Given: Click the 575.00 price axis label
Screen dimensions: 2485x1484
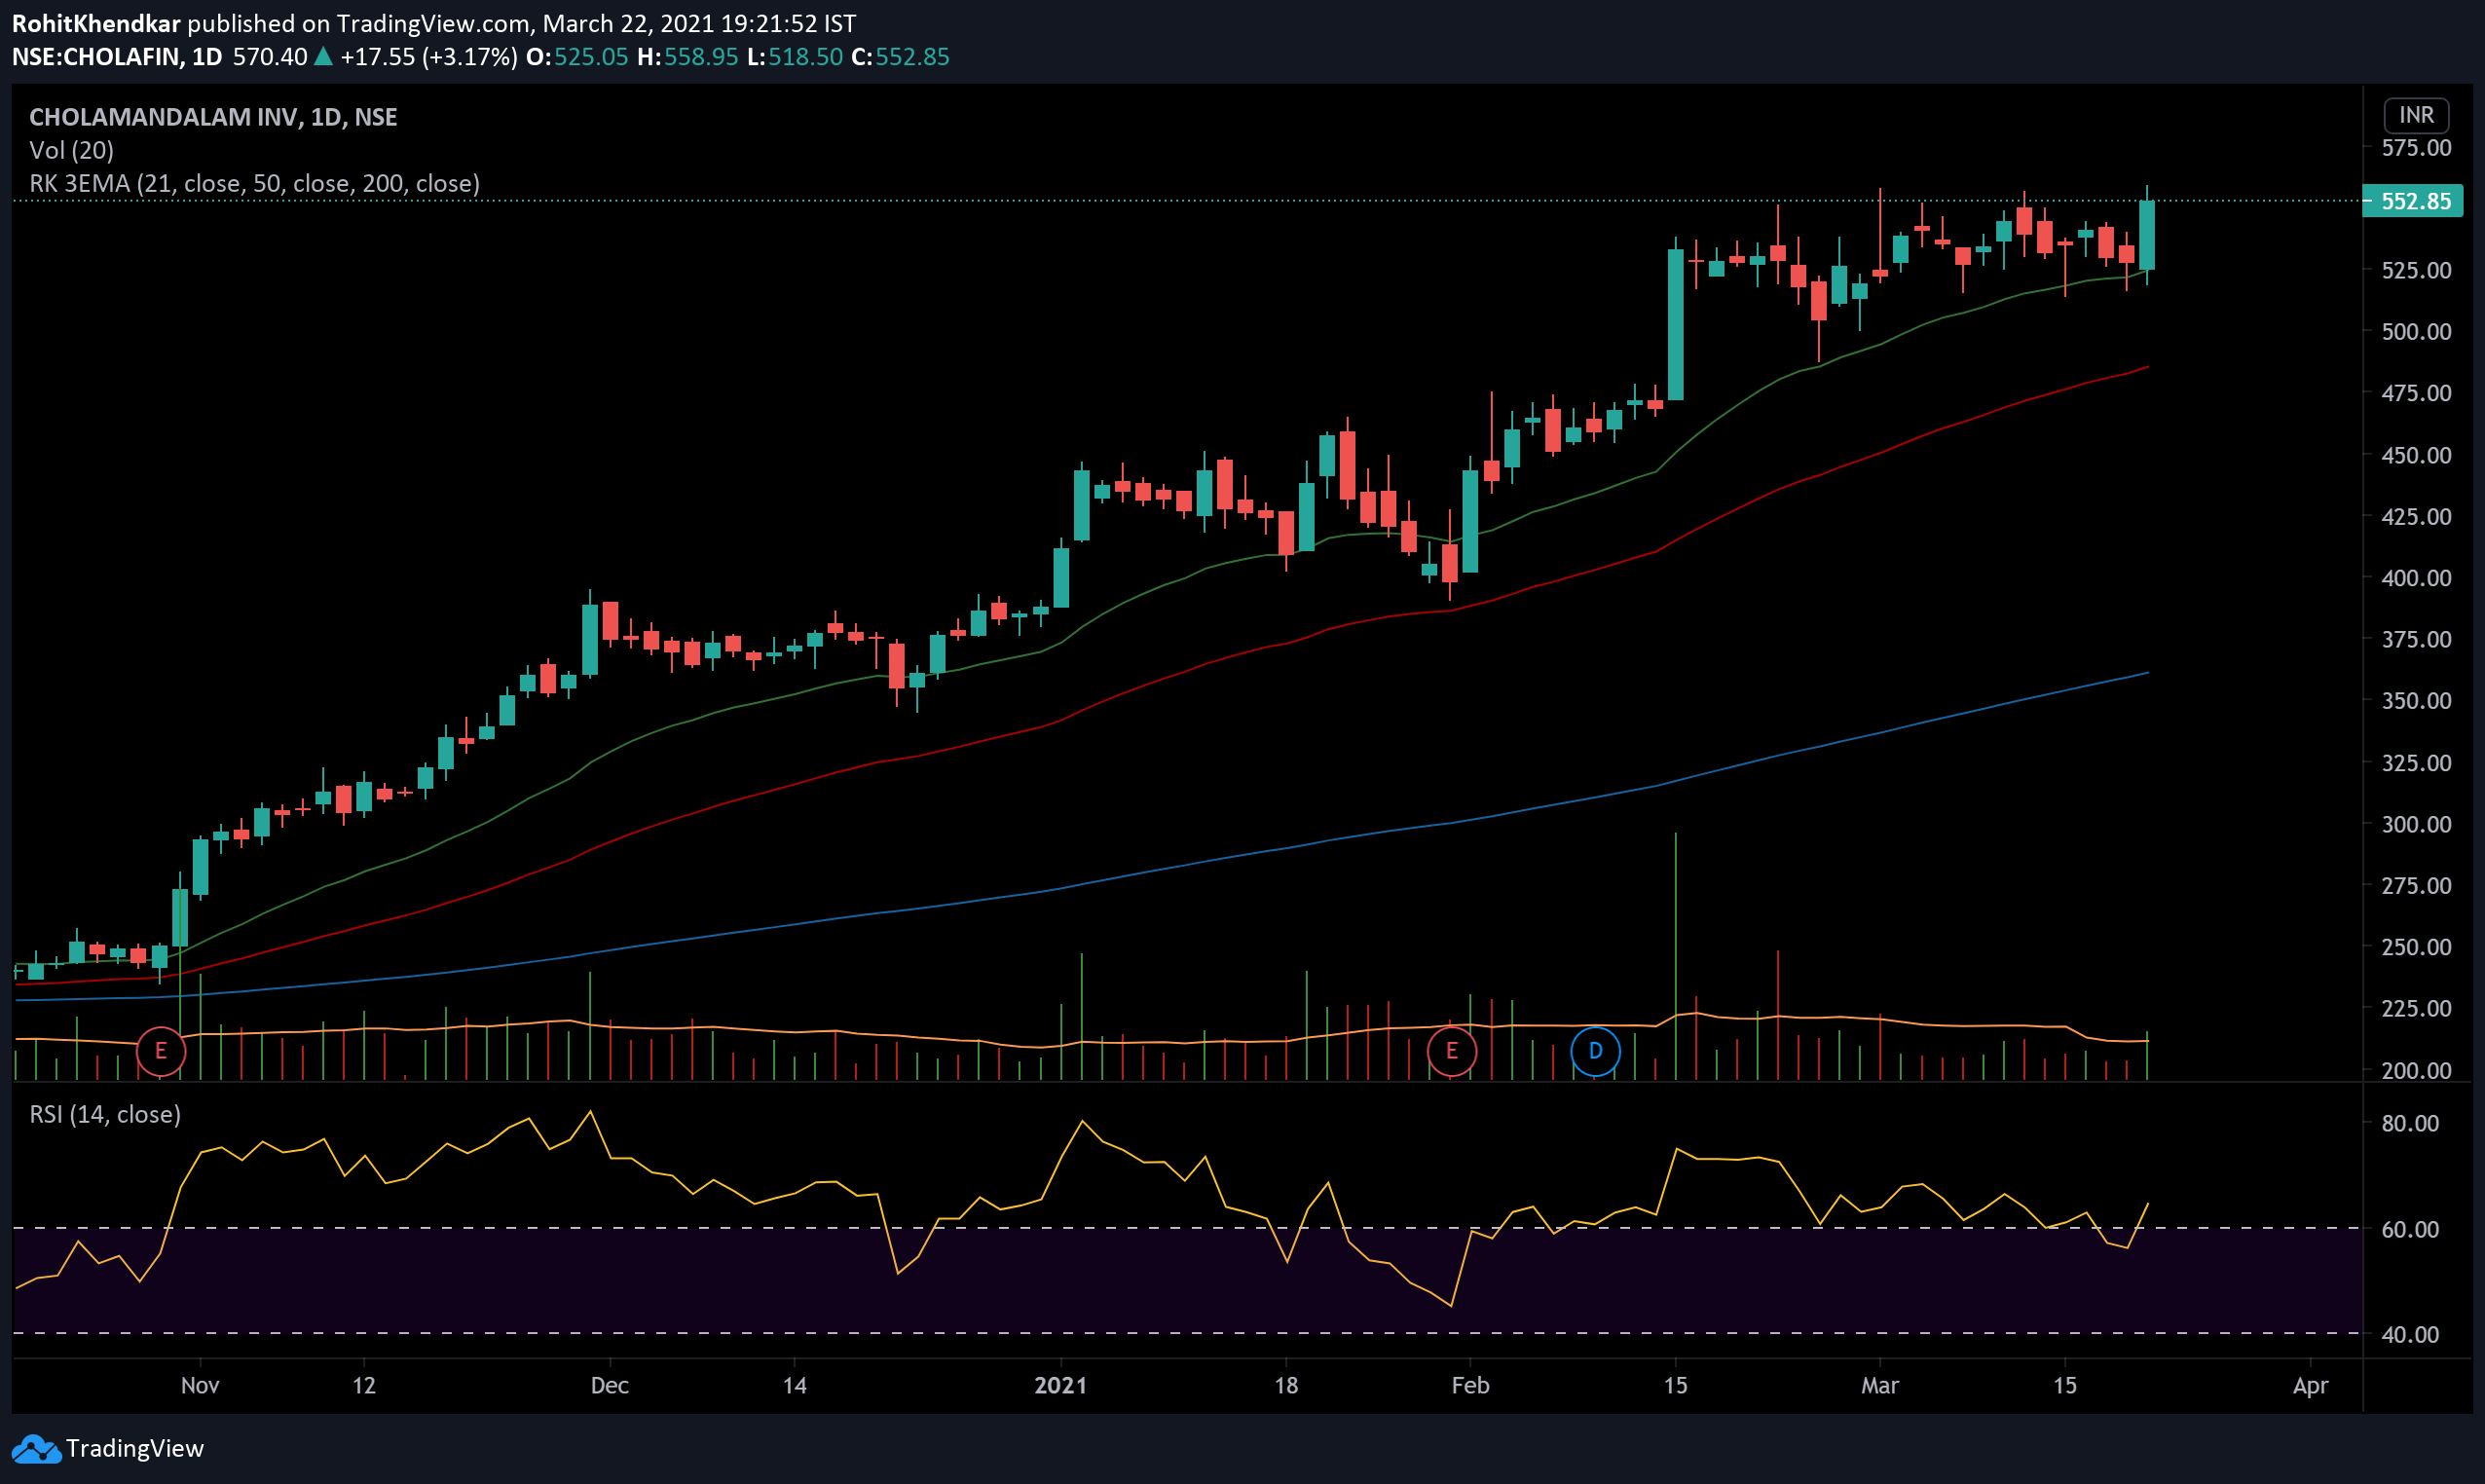Looking at the screenshot, I should tap(2416, 148).
